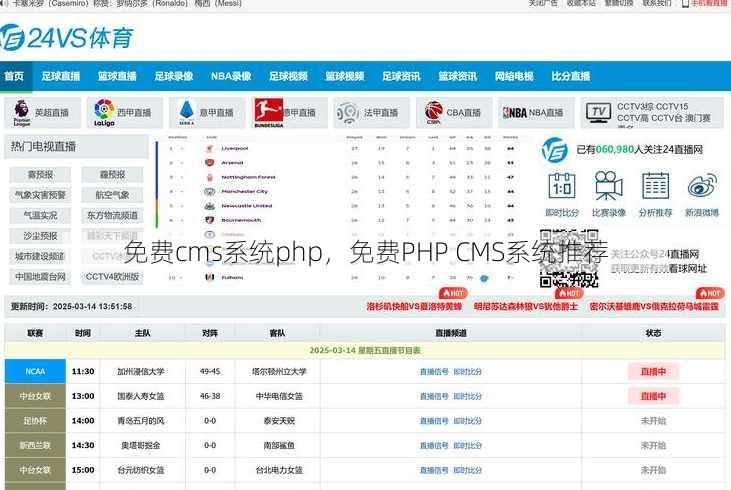
Task: Click the 联系我们 link in top bar
Action: click(x=657, y=3)
